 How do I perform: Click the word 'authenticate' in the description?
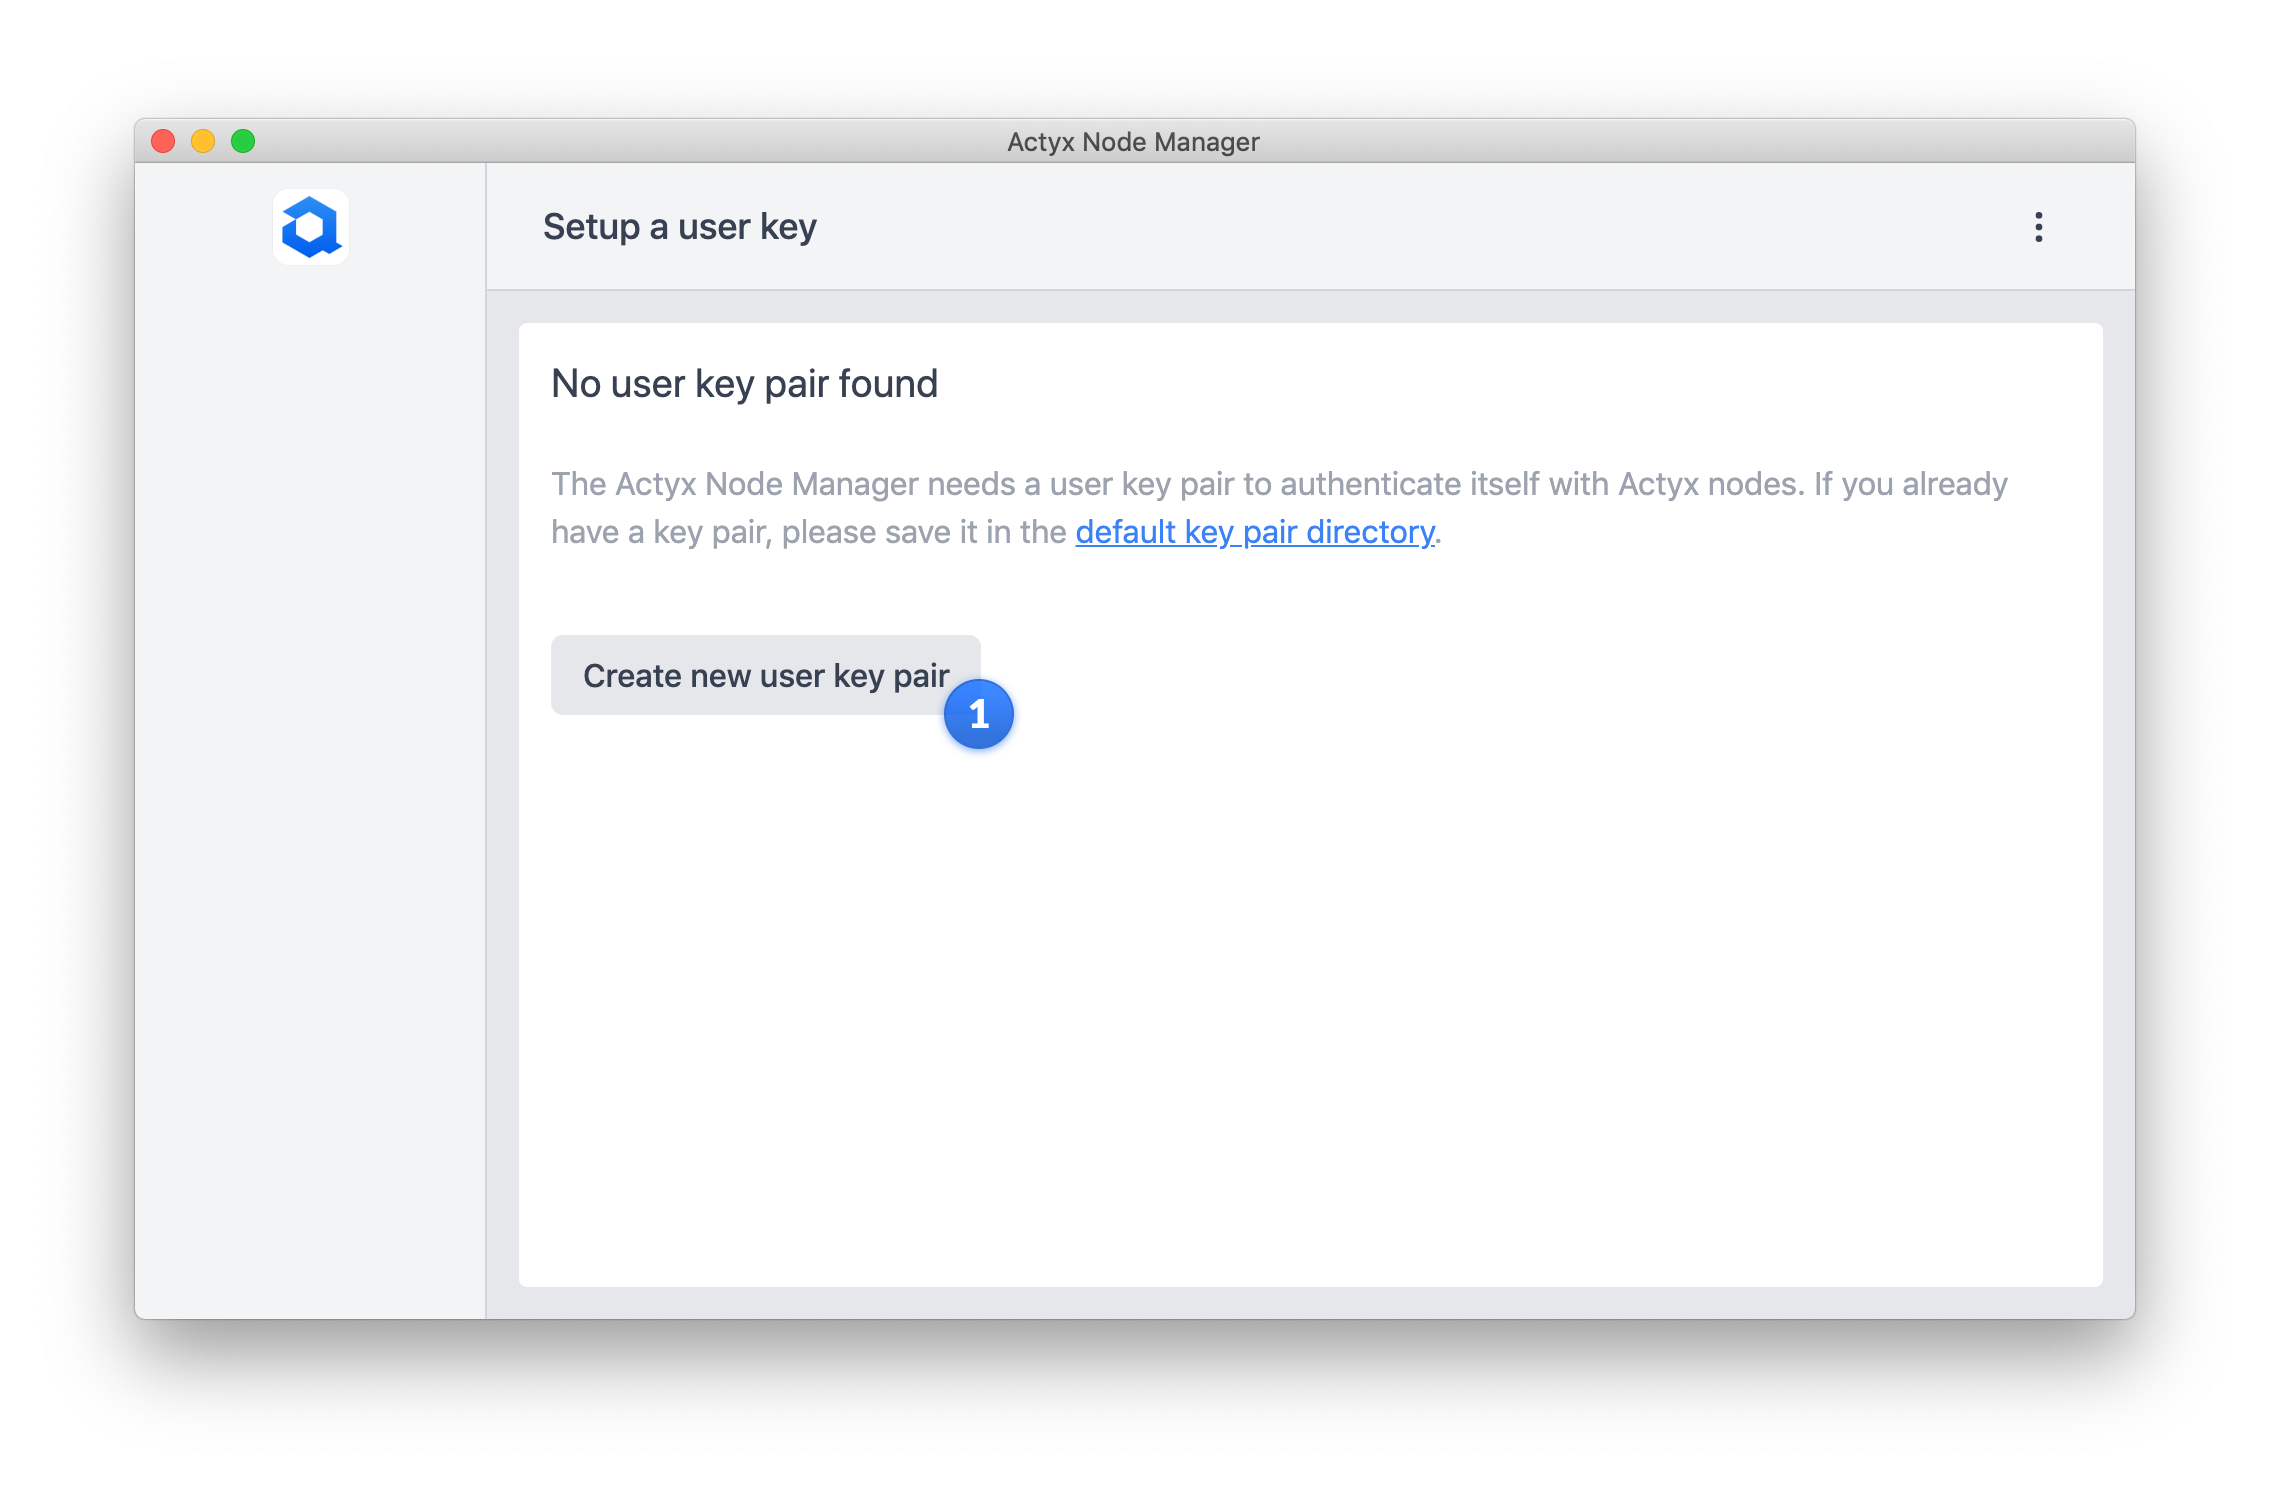click(1369, 484)
